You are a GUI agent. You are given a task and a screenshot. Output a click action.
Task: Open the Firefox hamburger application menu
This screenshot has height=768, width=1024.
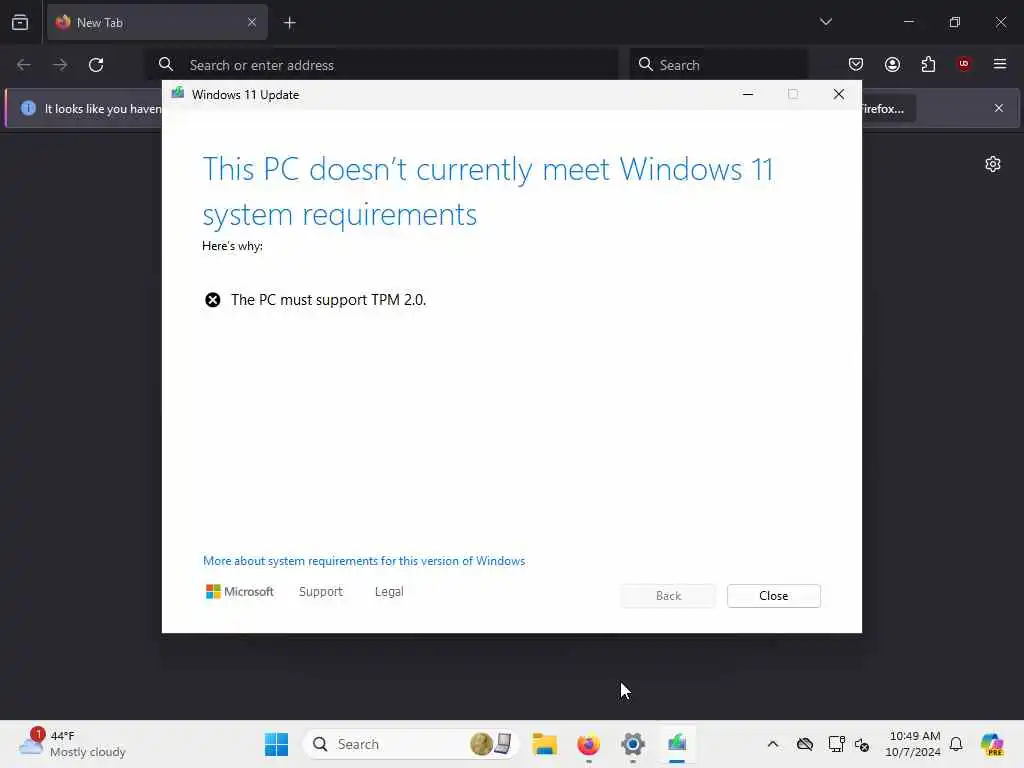[1000, 64]
